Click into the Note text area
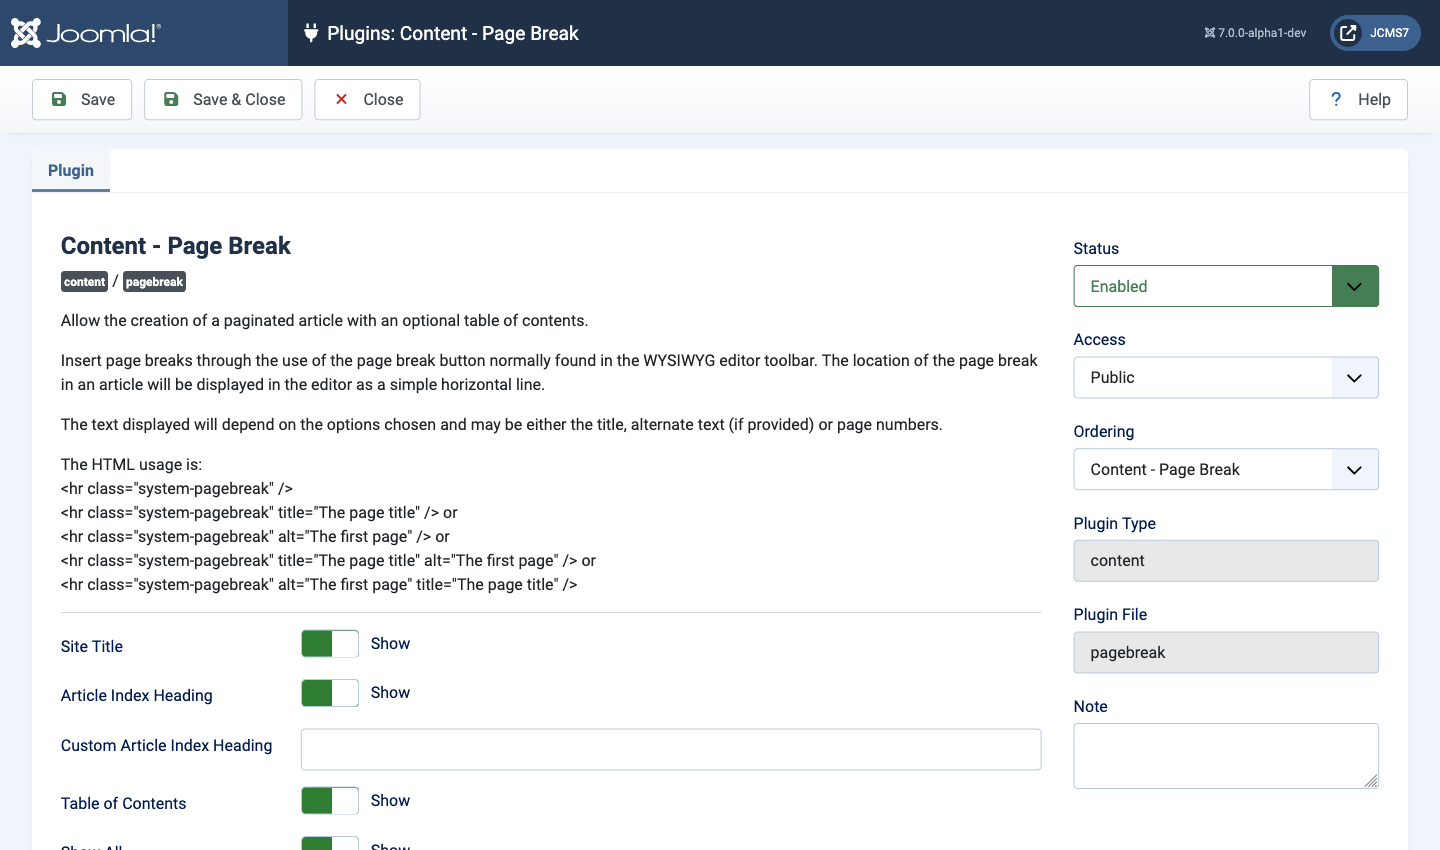This screenshot has width=1440, height=850. [1226, 756]
